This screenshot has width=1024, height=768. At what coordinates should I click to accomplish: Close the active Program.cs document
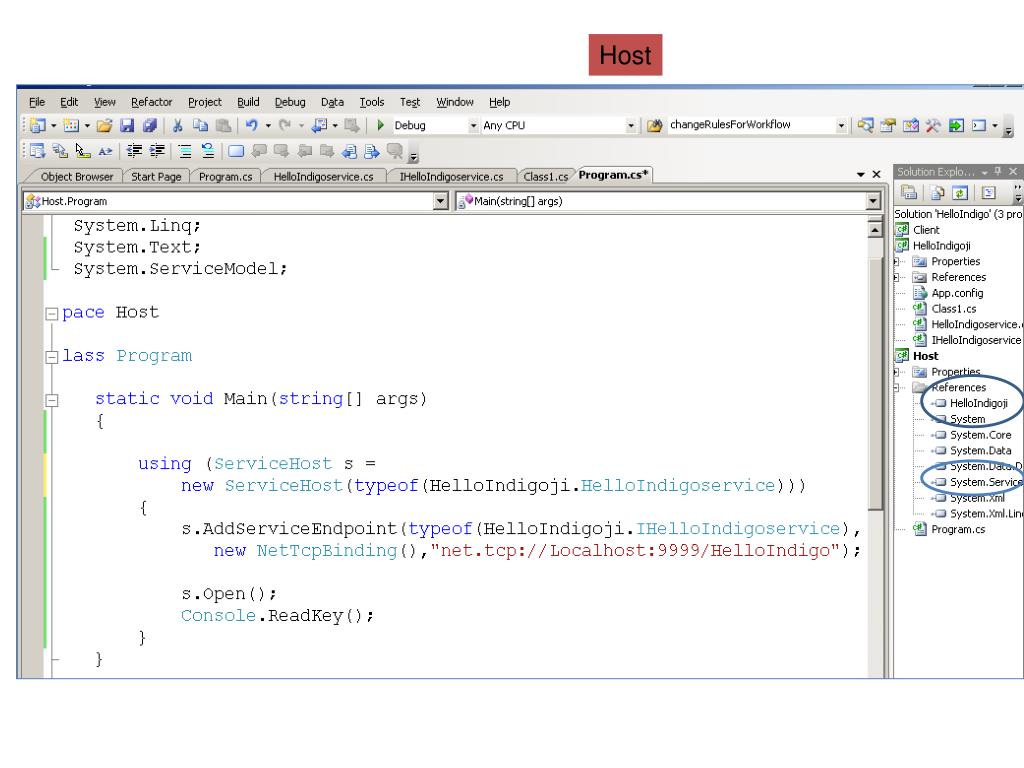click(877, 174)
